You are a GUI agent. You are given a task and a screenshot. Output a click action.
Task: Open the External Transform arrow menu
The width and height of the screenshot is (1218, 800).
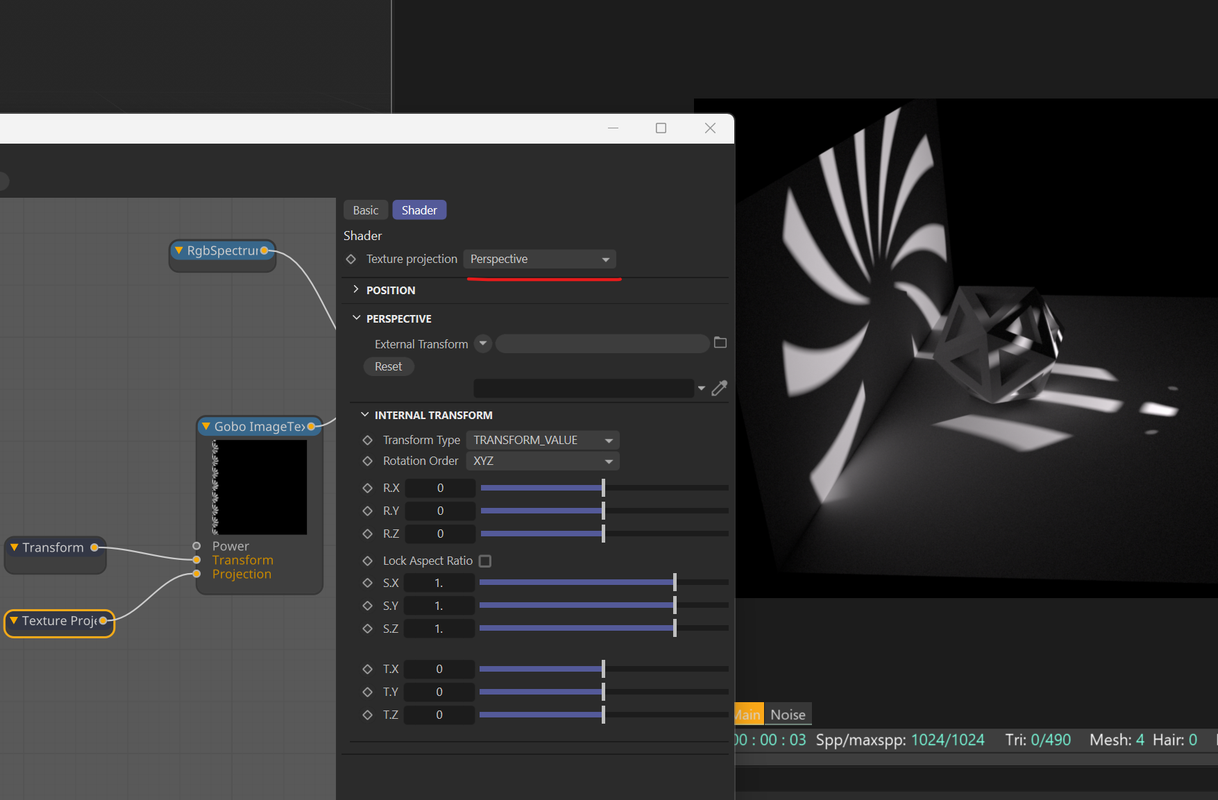tap(483, 344)
